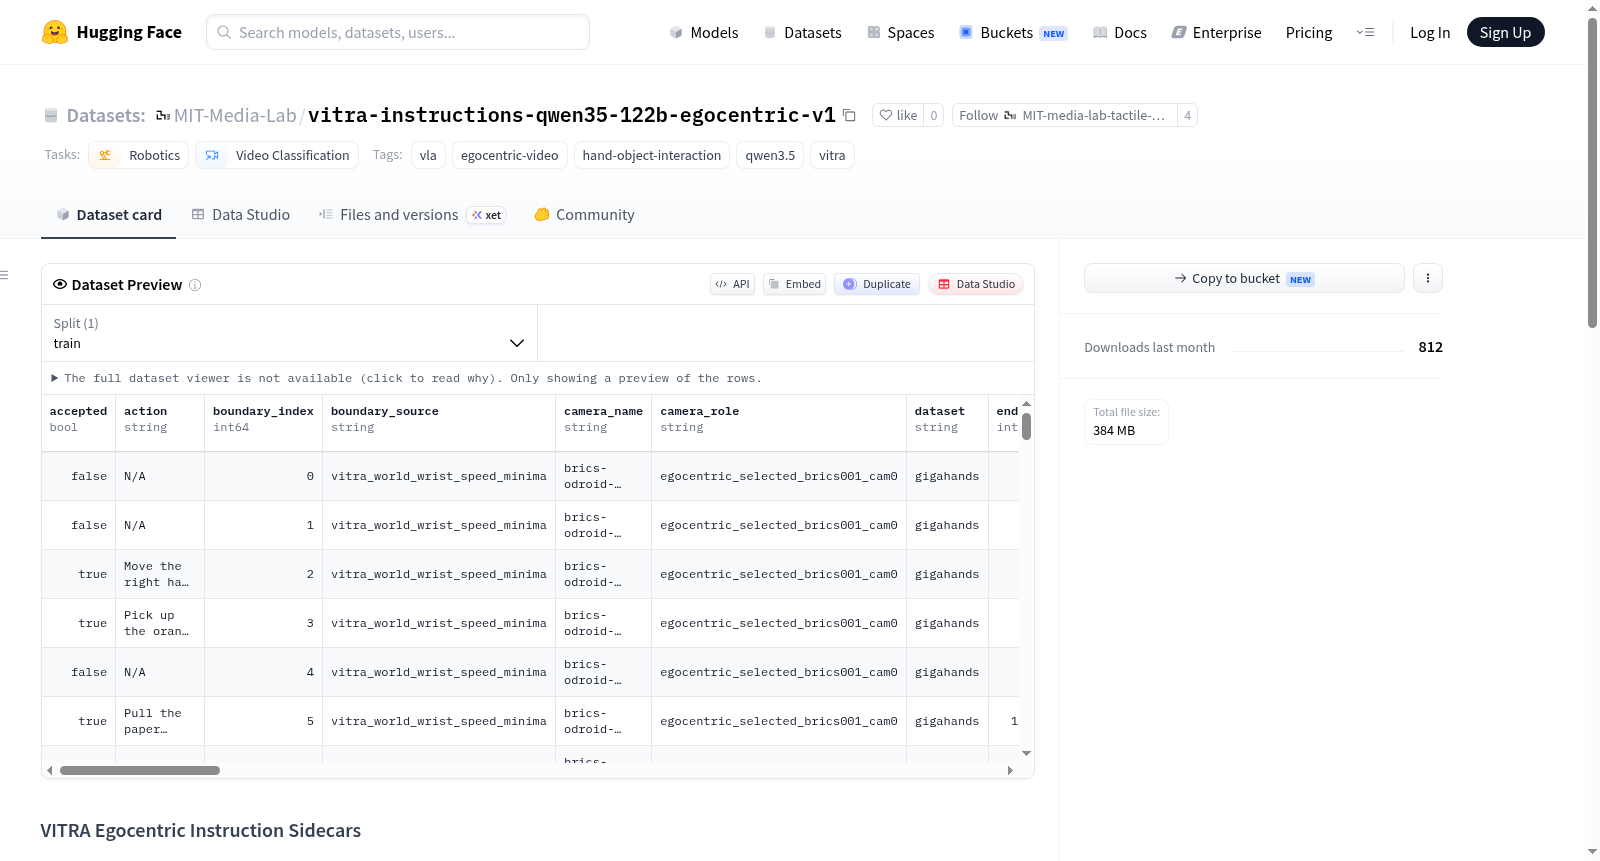Open the Split train dropdown
Screen dimensions: 1600x861
coord(289,333)
